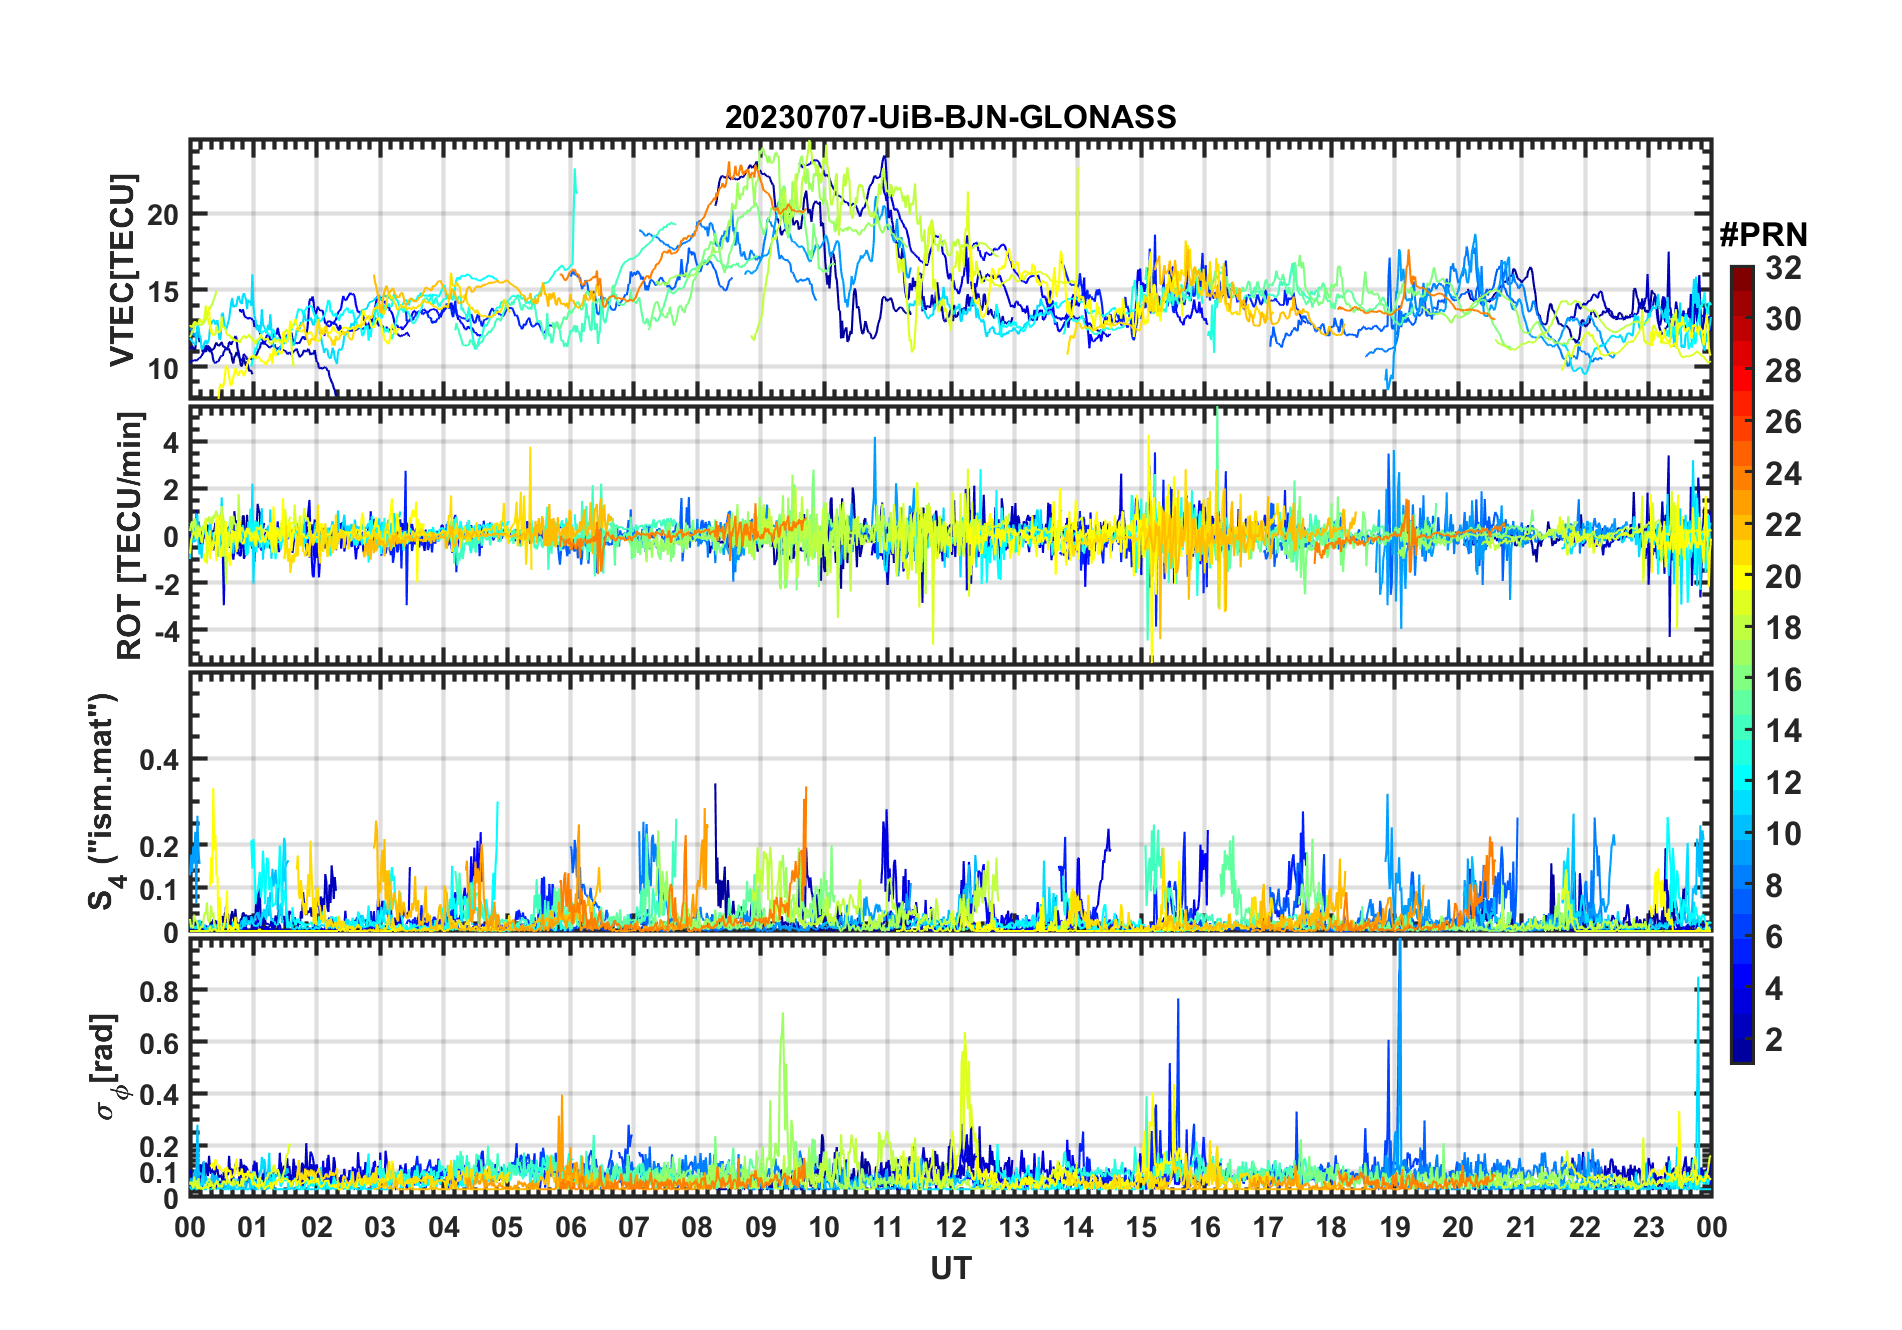
Task: Click the colorbar at the dark blue PRN 2 end
Action: 1741,1040
